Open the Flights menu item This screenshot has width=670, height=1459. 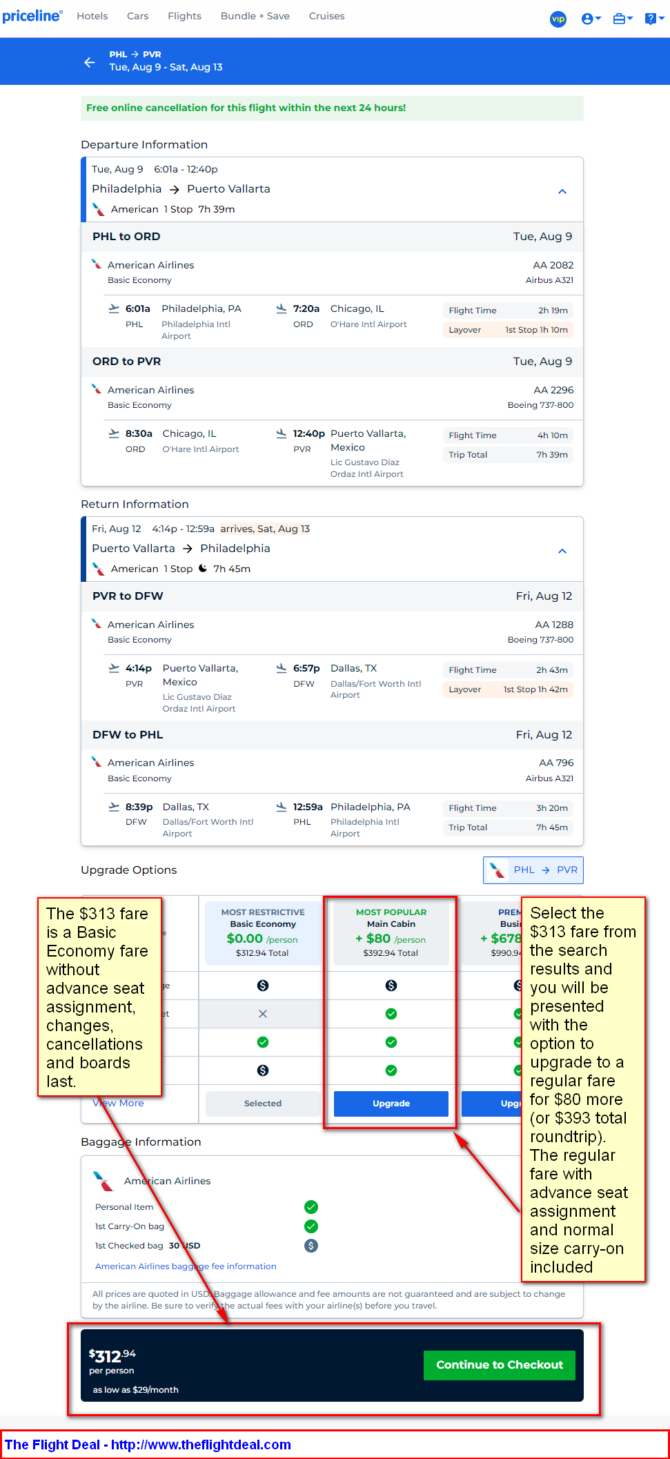pyautogui.click(x=184, y=16)
